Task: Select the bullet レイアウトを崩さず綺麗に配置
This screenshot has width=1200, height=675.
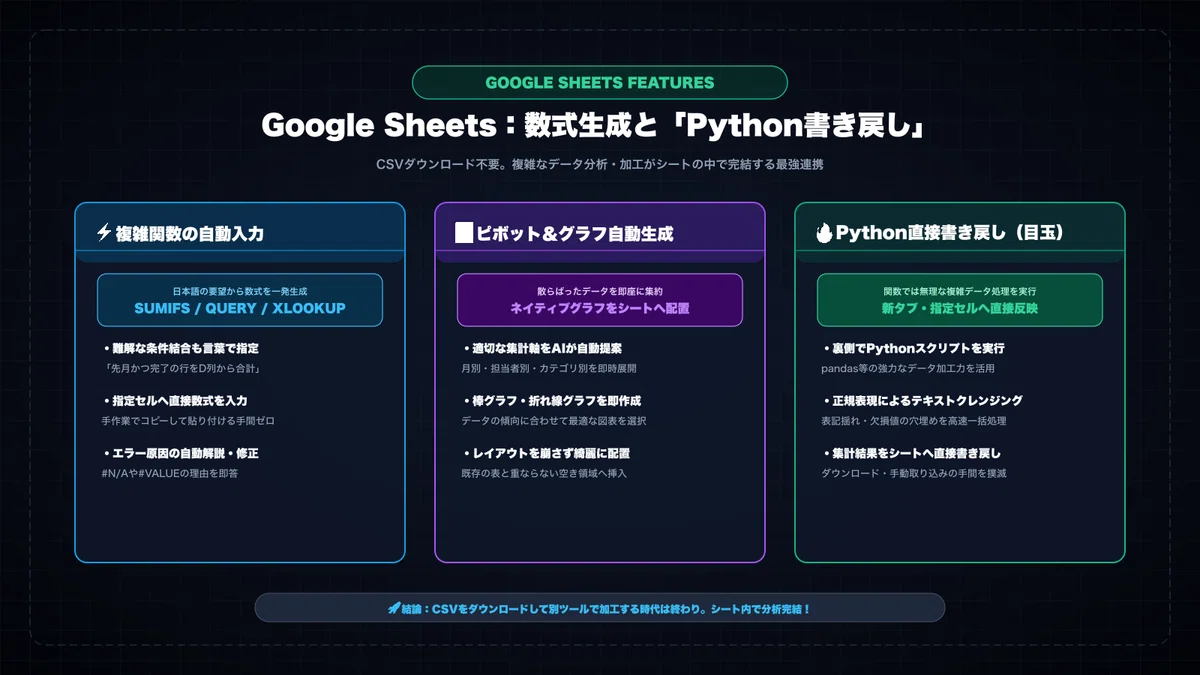Action: (546, 453)
